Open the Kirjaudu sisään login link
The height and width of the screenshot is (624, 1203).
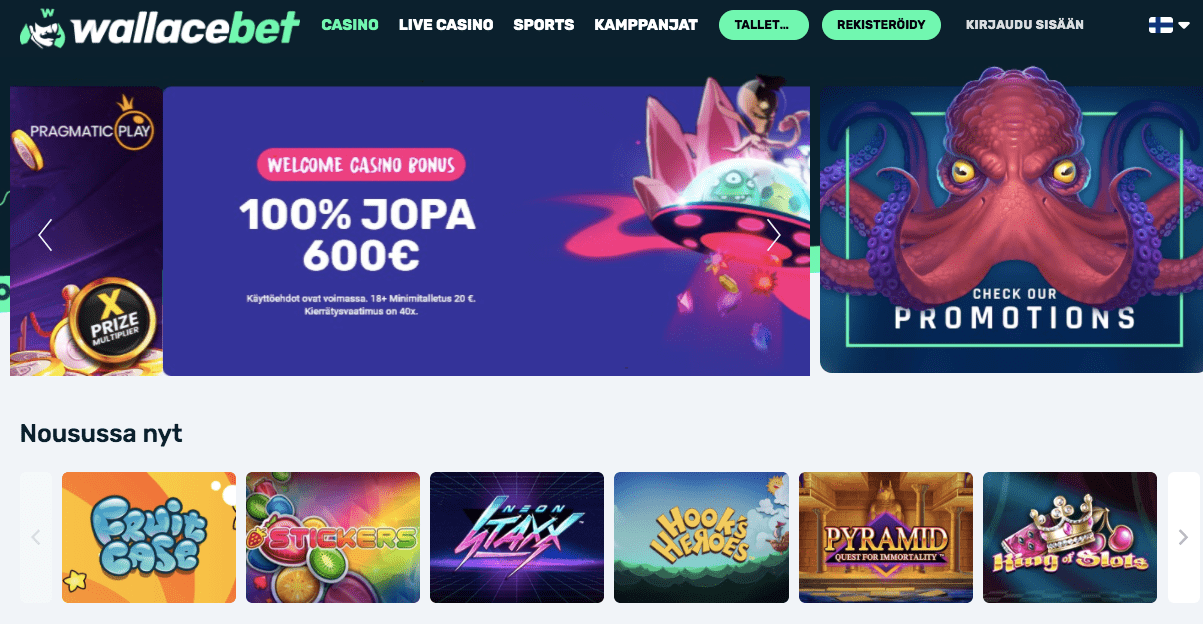pos(1025,25)
